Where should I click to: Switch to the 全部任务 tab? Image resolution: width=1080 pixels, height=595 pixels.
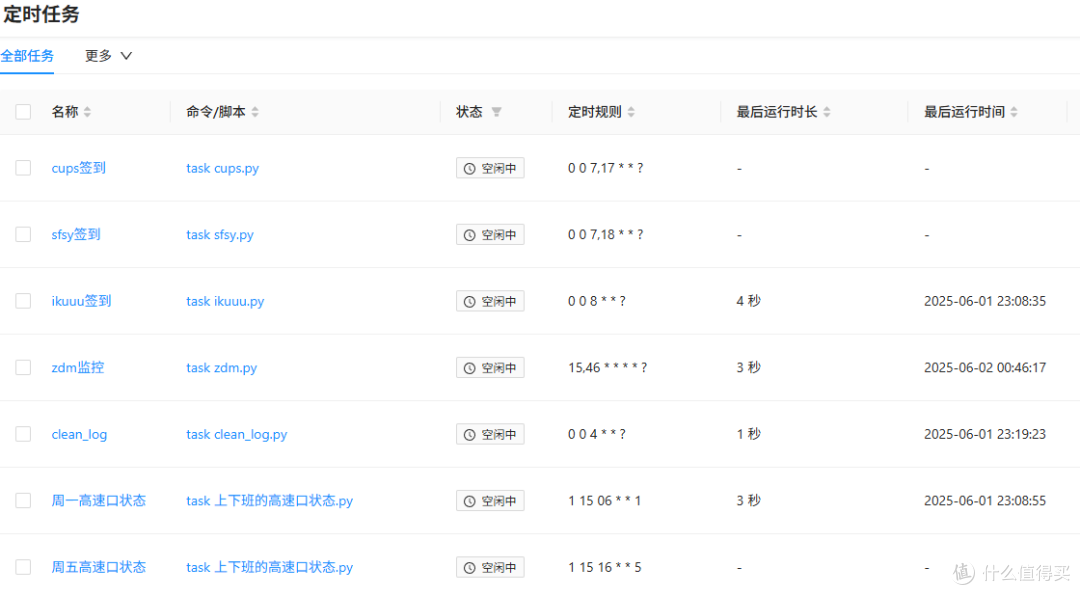point(27,56)
